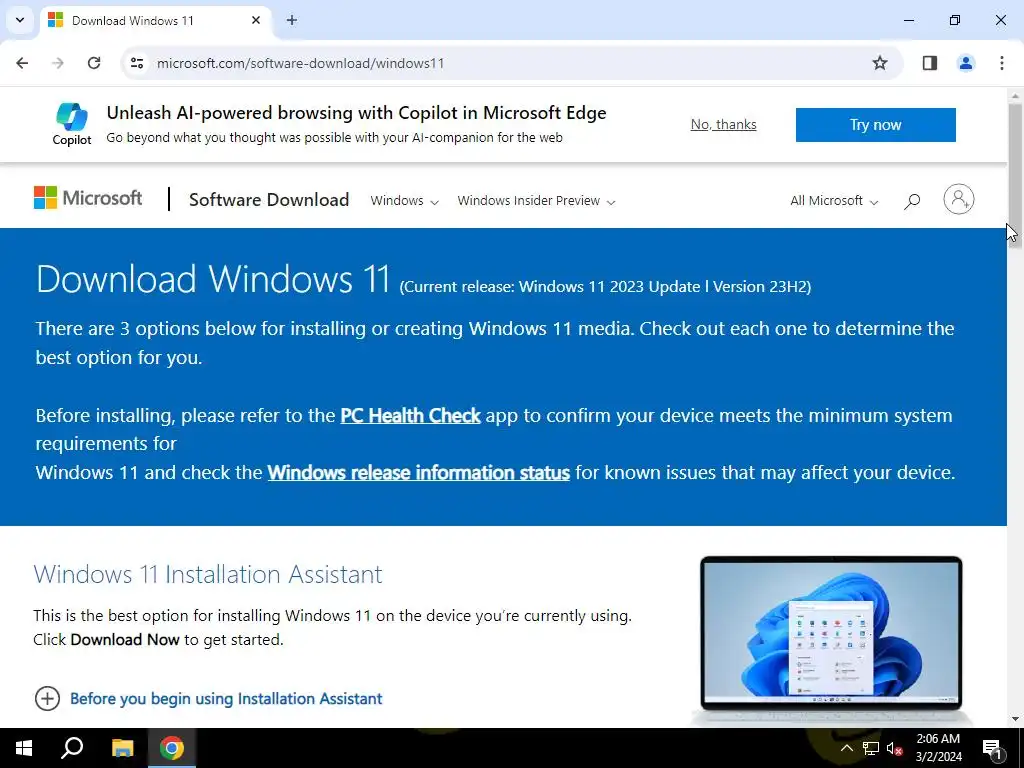The image size is (1024, 768).
Task: Open the tab search dropdown arrow
Action: (x=20, y=20)
